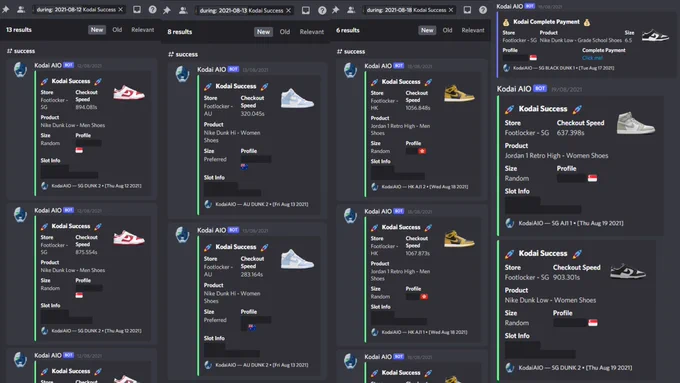Open help icon in the 2021-08-18 panel
Screen dimensions: 680x383
pyautogui.click(x=483, y=10)
